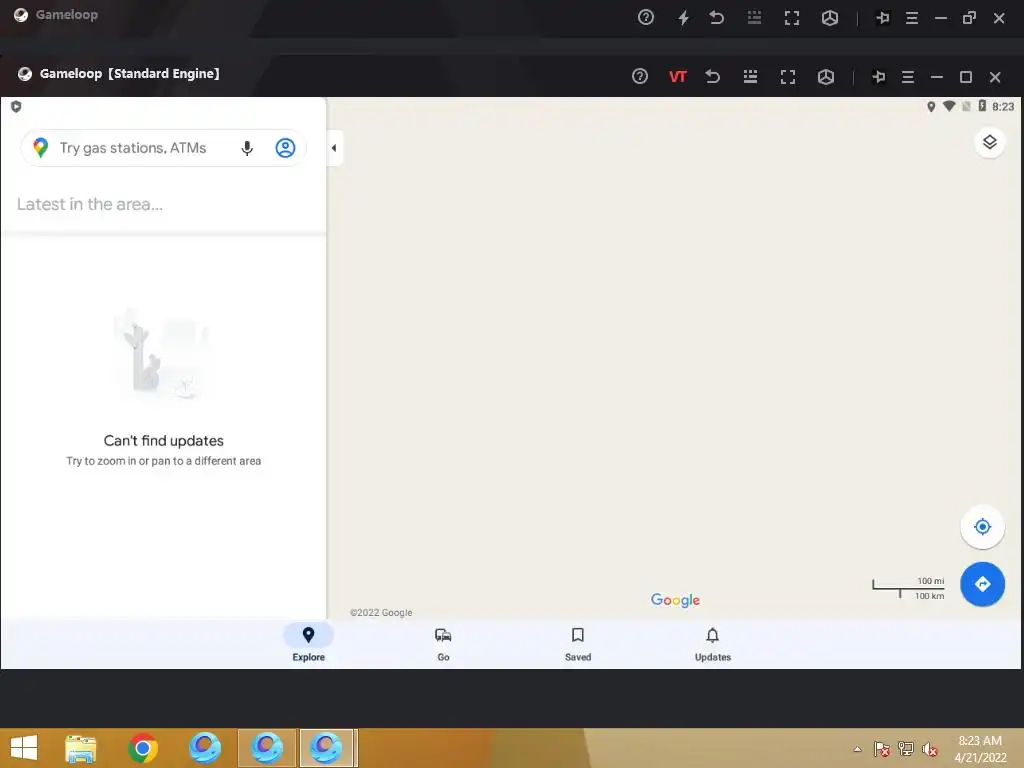Click the Action Center flag tray icon

[882, 749]
